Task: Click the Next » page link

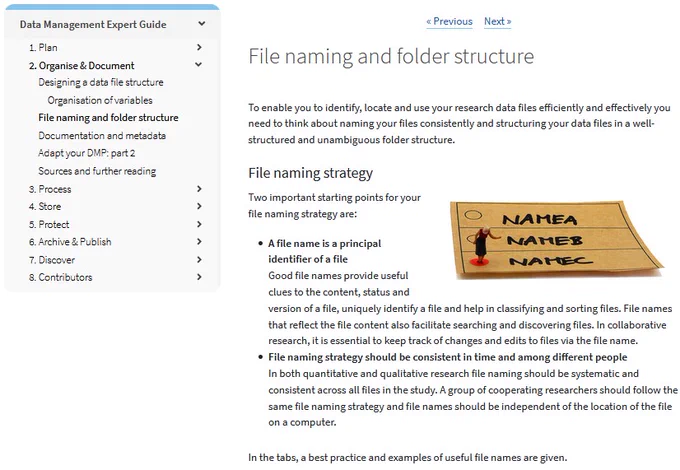Action: (497, 21)
